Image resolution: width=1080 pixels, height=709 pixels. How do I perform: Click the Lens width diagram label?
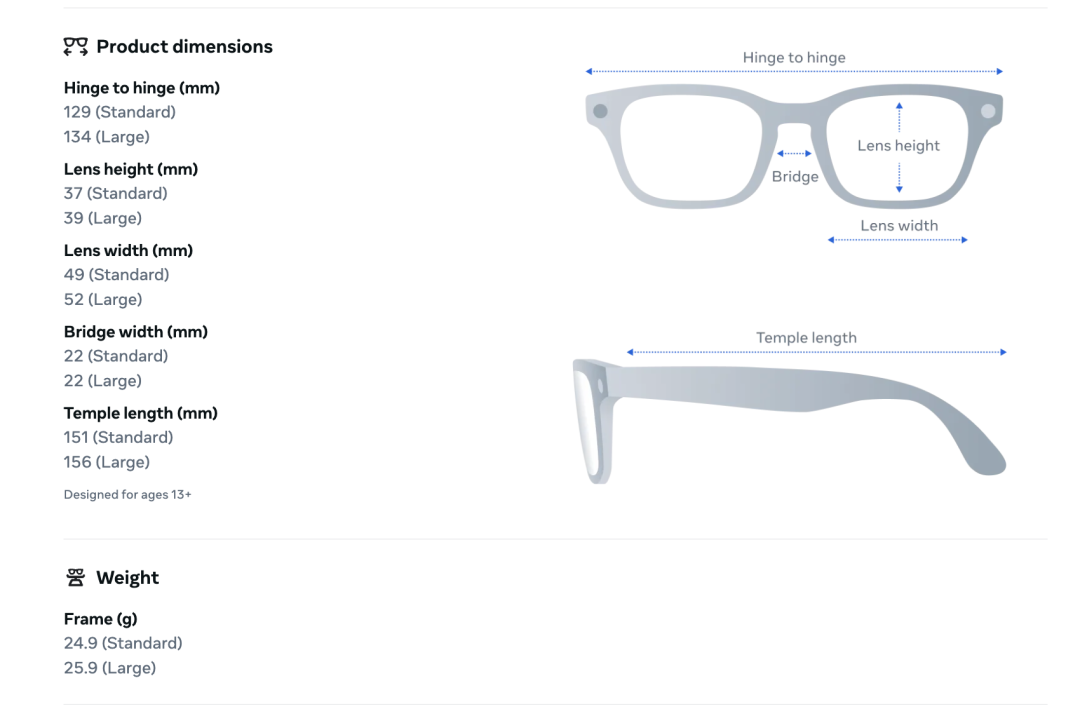tap(899, 225)
